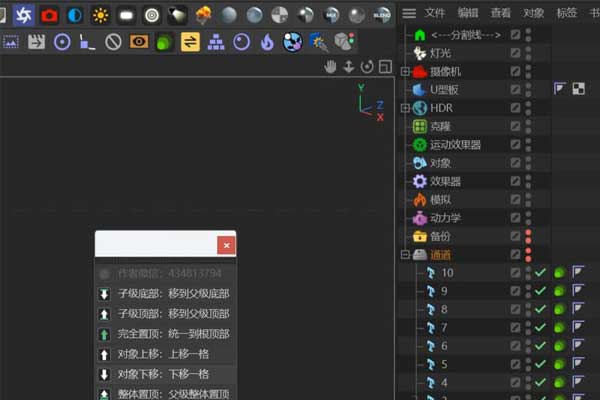Screen dimensions: 600x400
Task: Click the viewport orbit rotate icon
Action: pyautogui.click(x=367, y=67)
